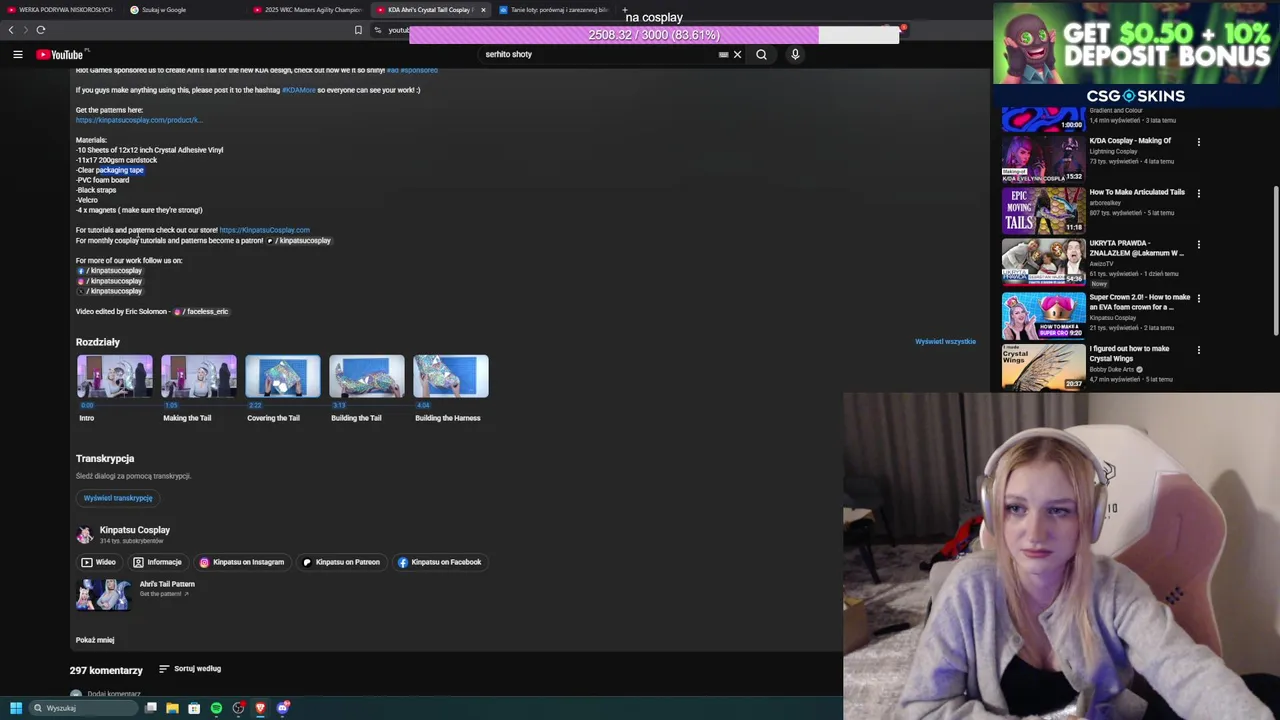Open Task View on taskbar
This screenshot has height=720, width=1280.
[151, 708]
